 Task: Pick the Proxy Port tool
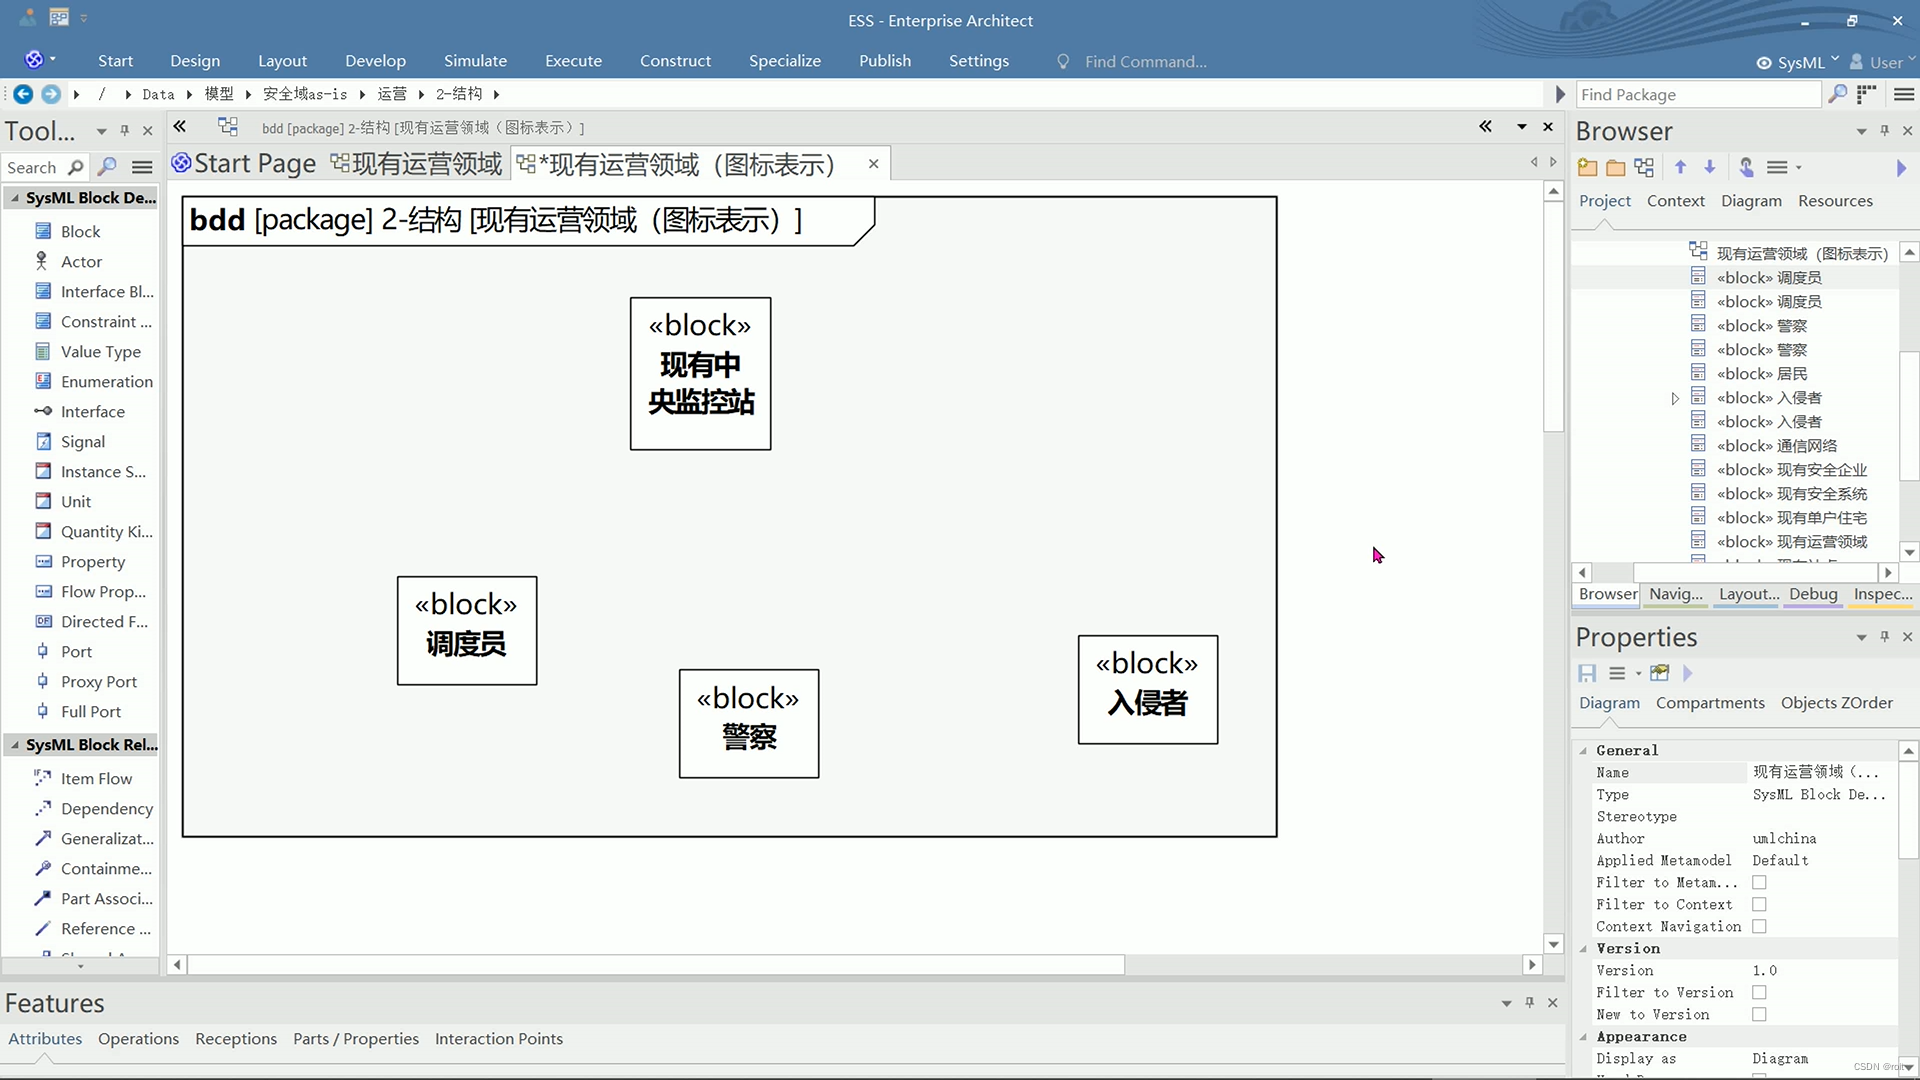98,682
